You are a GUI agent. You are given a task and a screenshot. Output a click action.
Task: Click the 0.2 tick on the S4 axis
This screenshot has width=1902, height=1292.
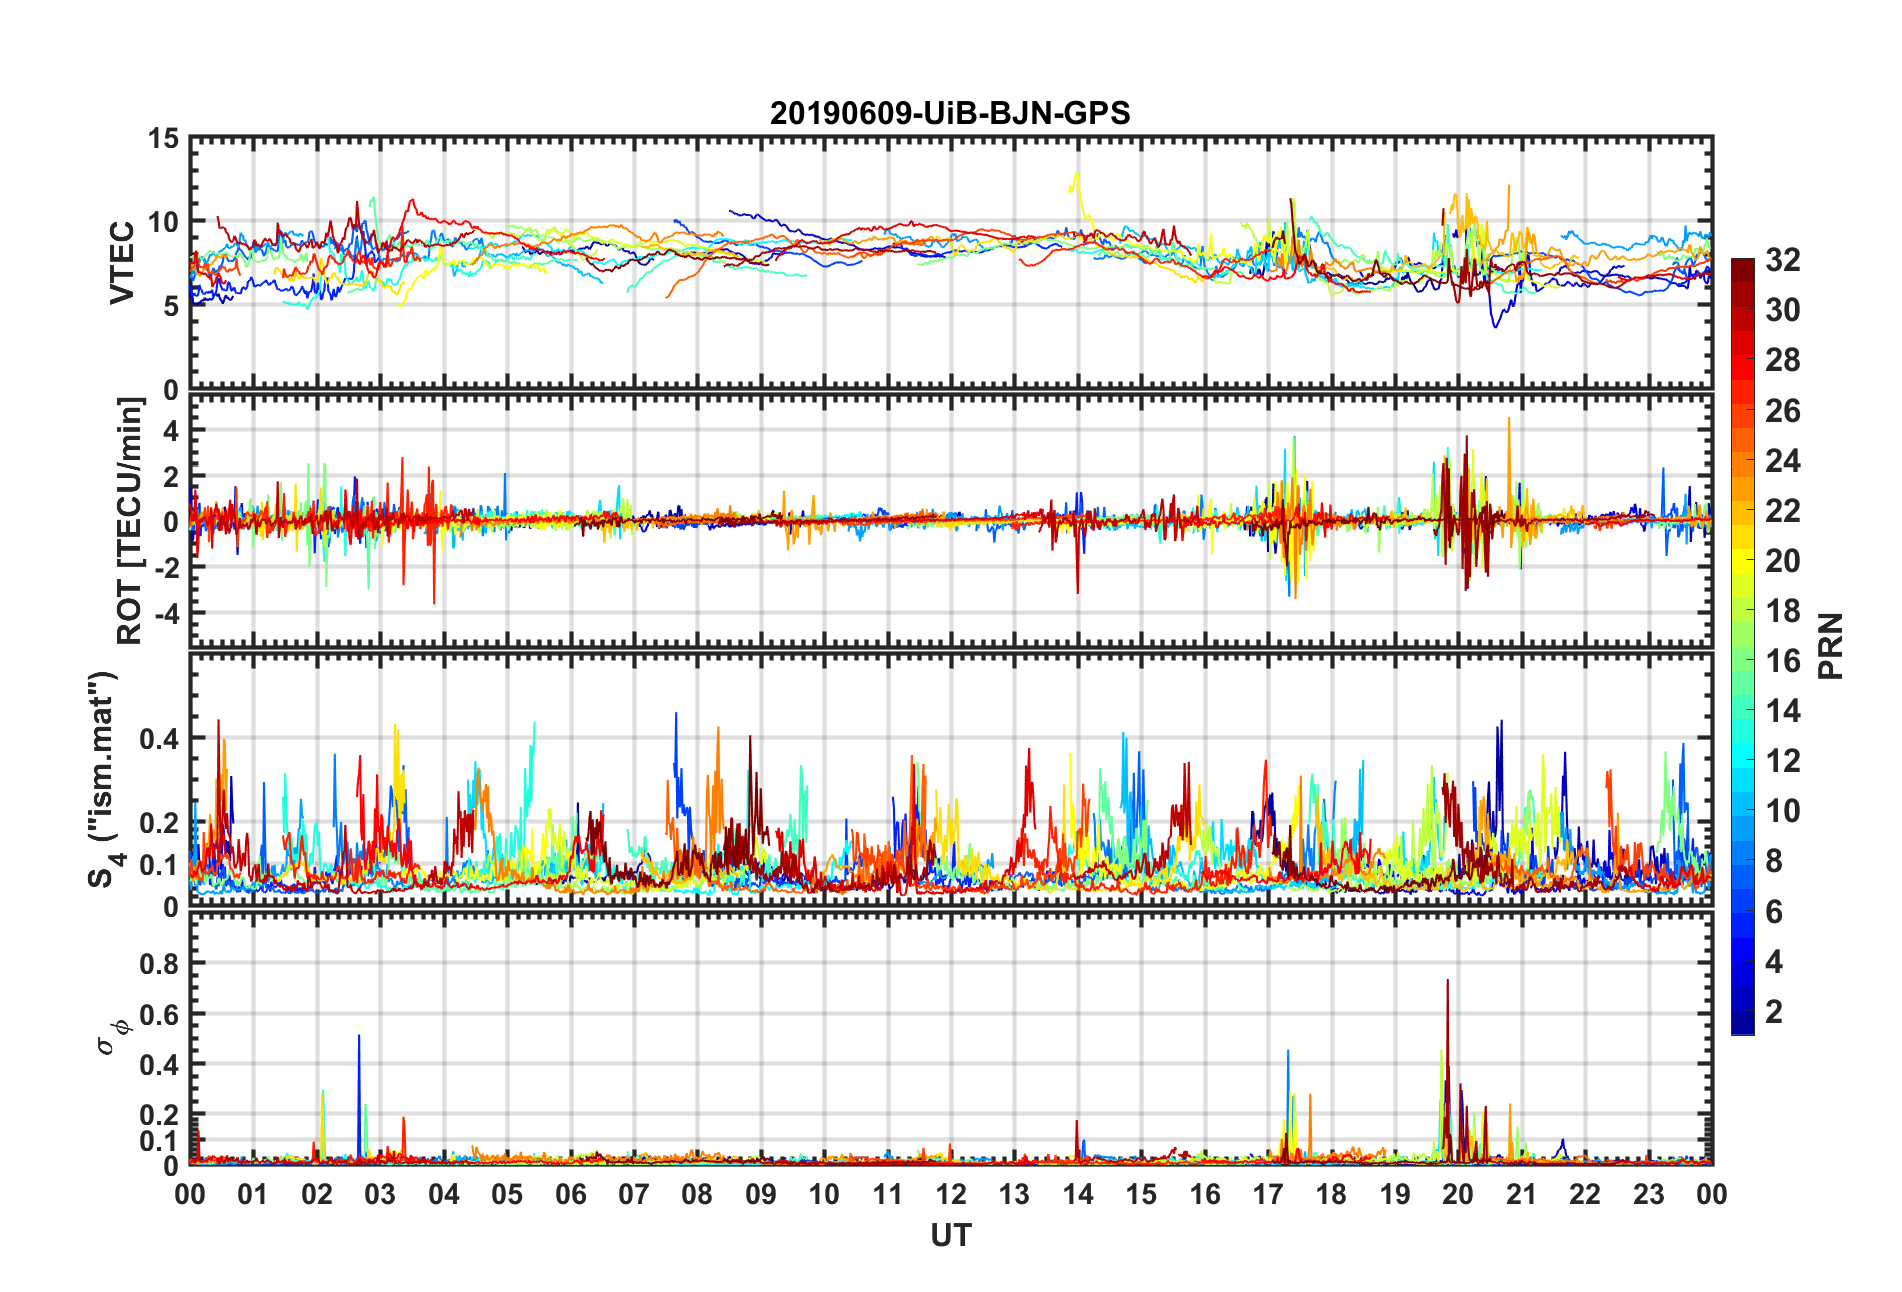159,823
